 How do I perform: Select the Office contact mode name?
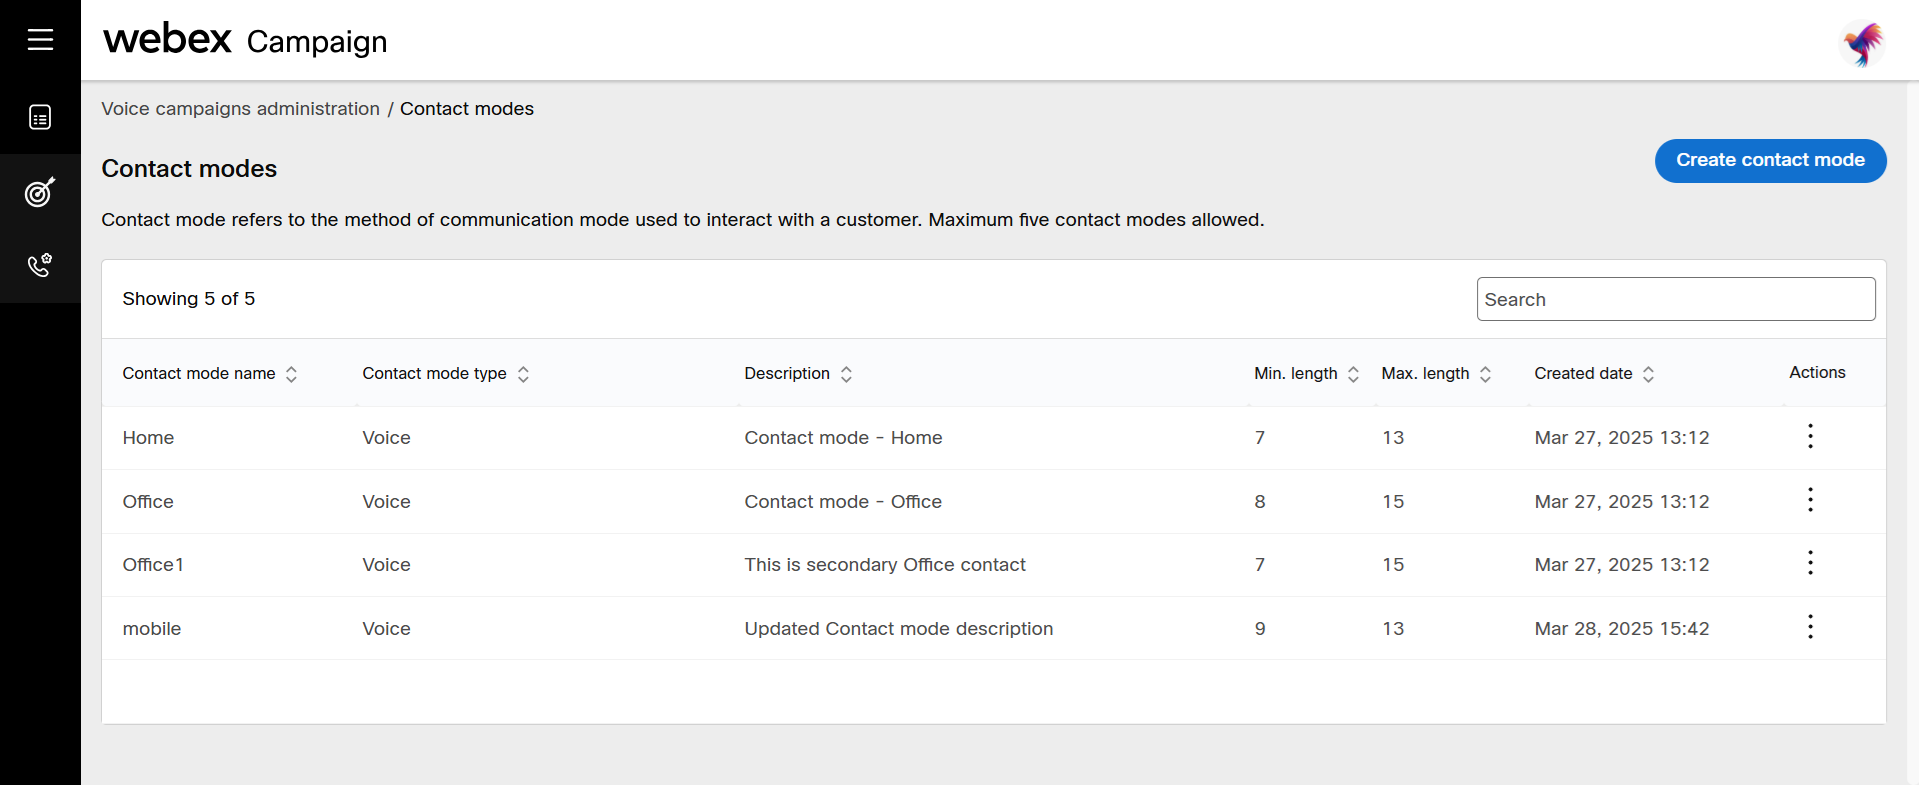pyautogui.click(x=148, y=502)
